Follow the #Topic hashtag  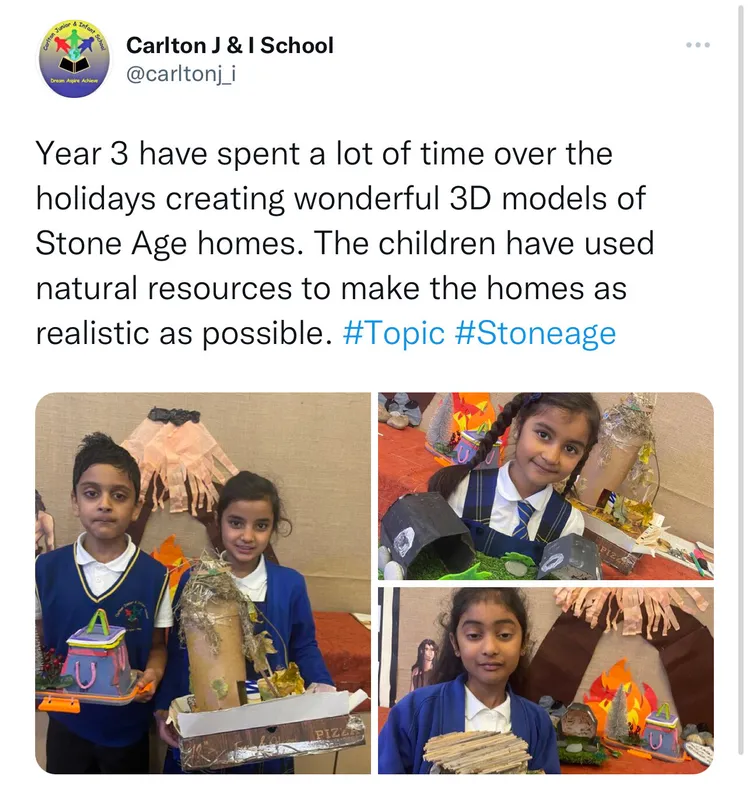click(394, 333)
